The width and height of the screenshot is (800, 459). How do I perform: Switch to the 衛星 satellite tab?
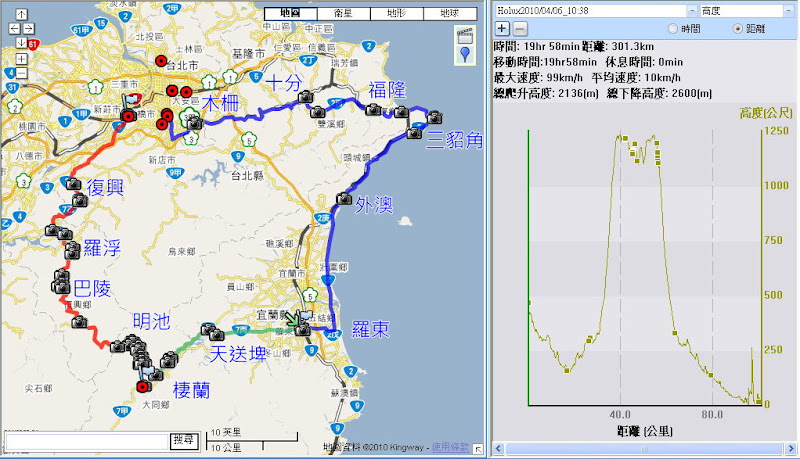(x=343, y=13)
